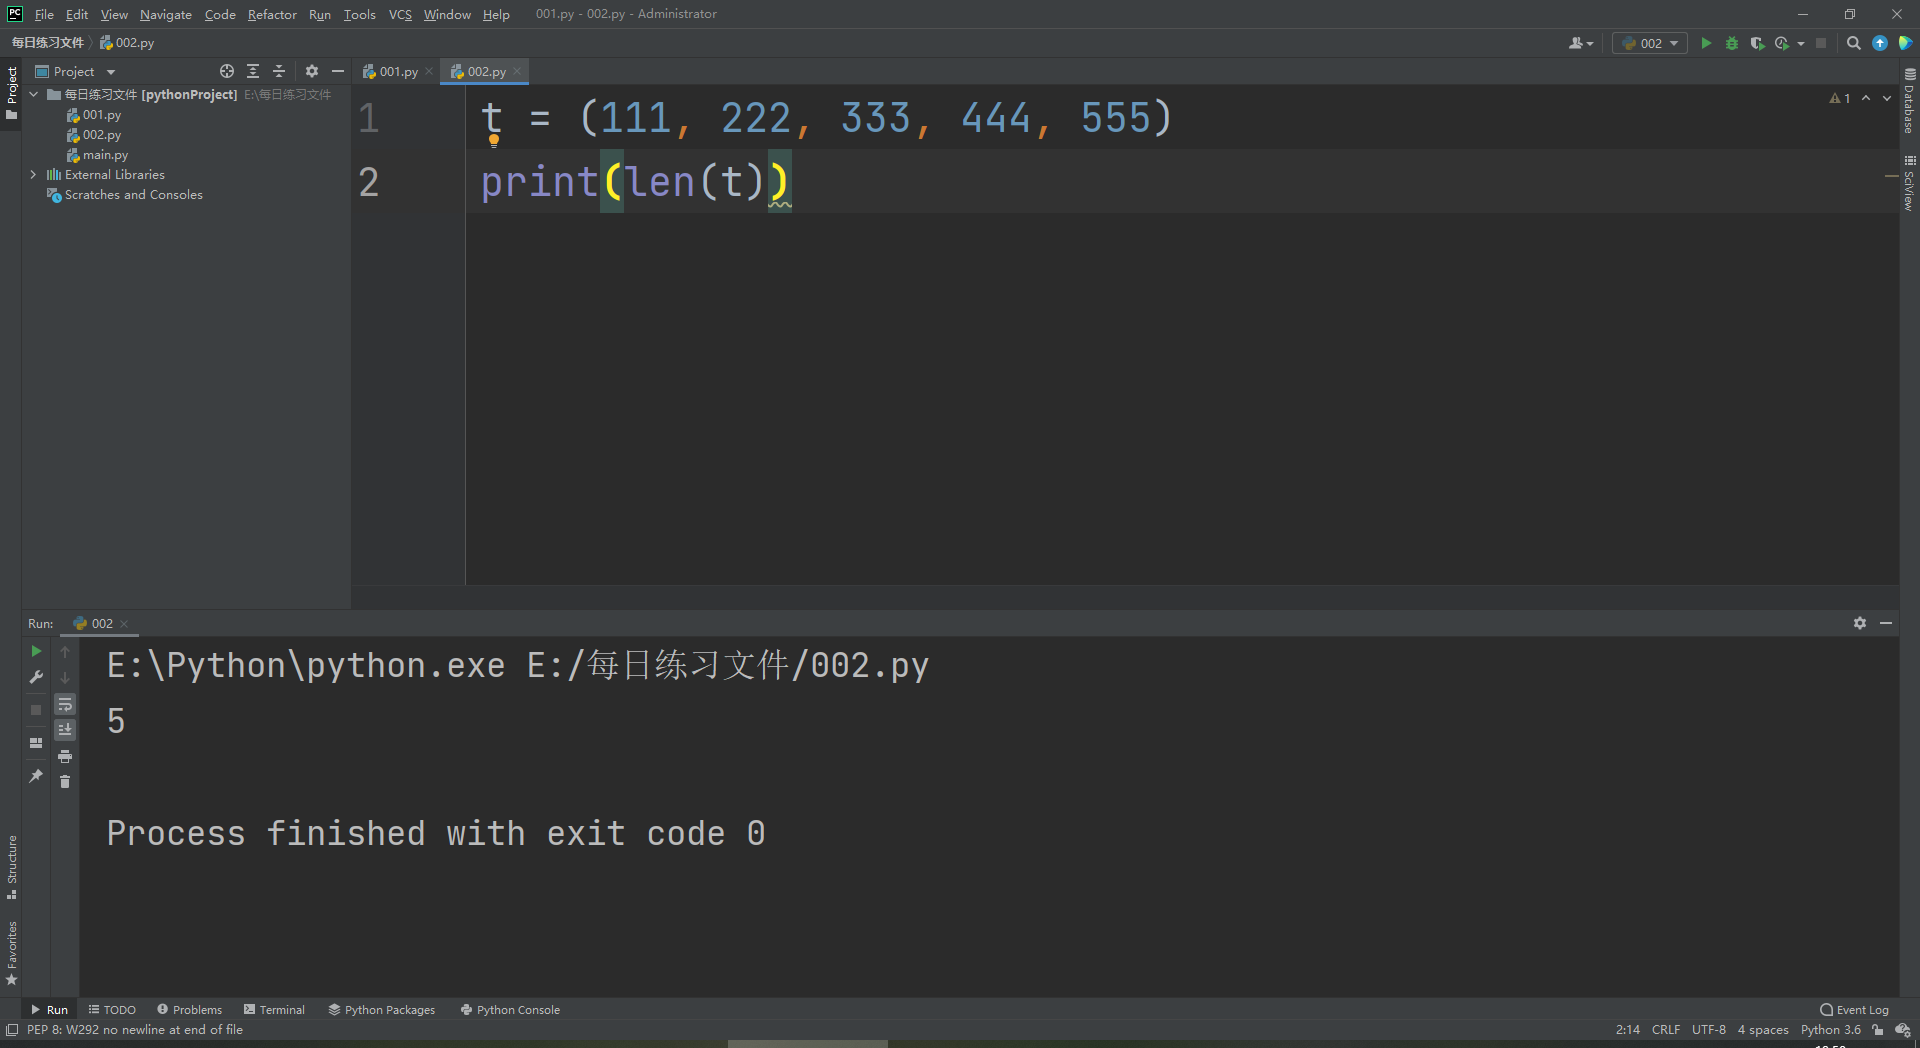Click the warning count inspection indicator
This screenshot has width=1920, height=1048.
click(1840, 98)
